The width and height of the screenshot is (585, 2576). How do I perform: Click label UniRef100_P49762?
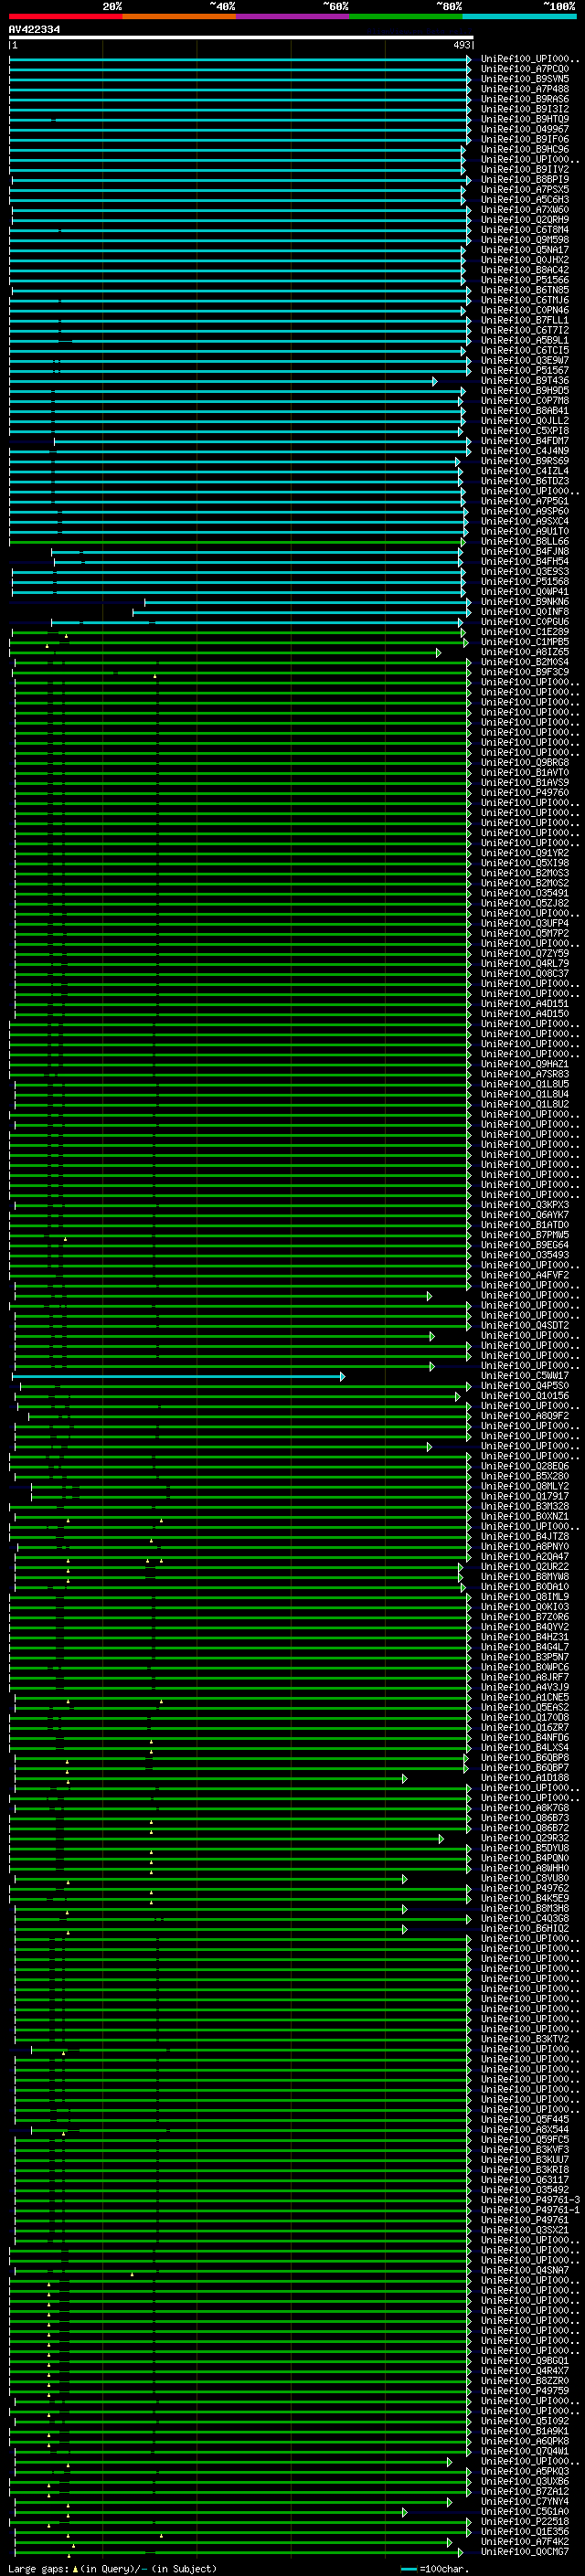[525, 1887]
